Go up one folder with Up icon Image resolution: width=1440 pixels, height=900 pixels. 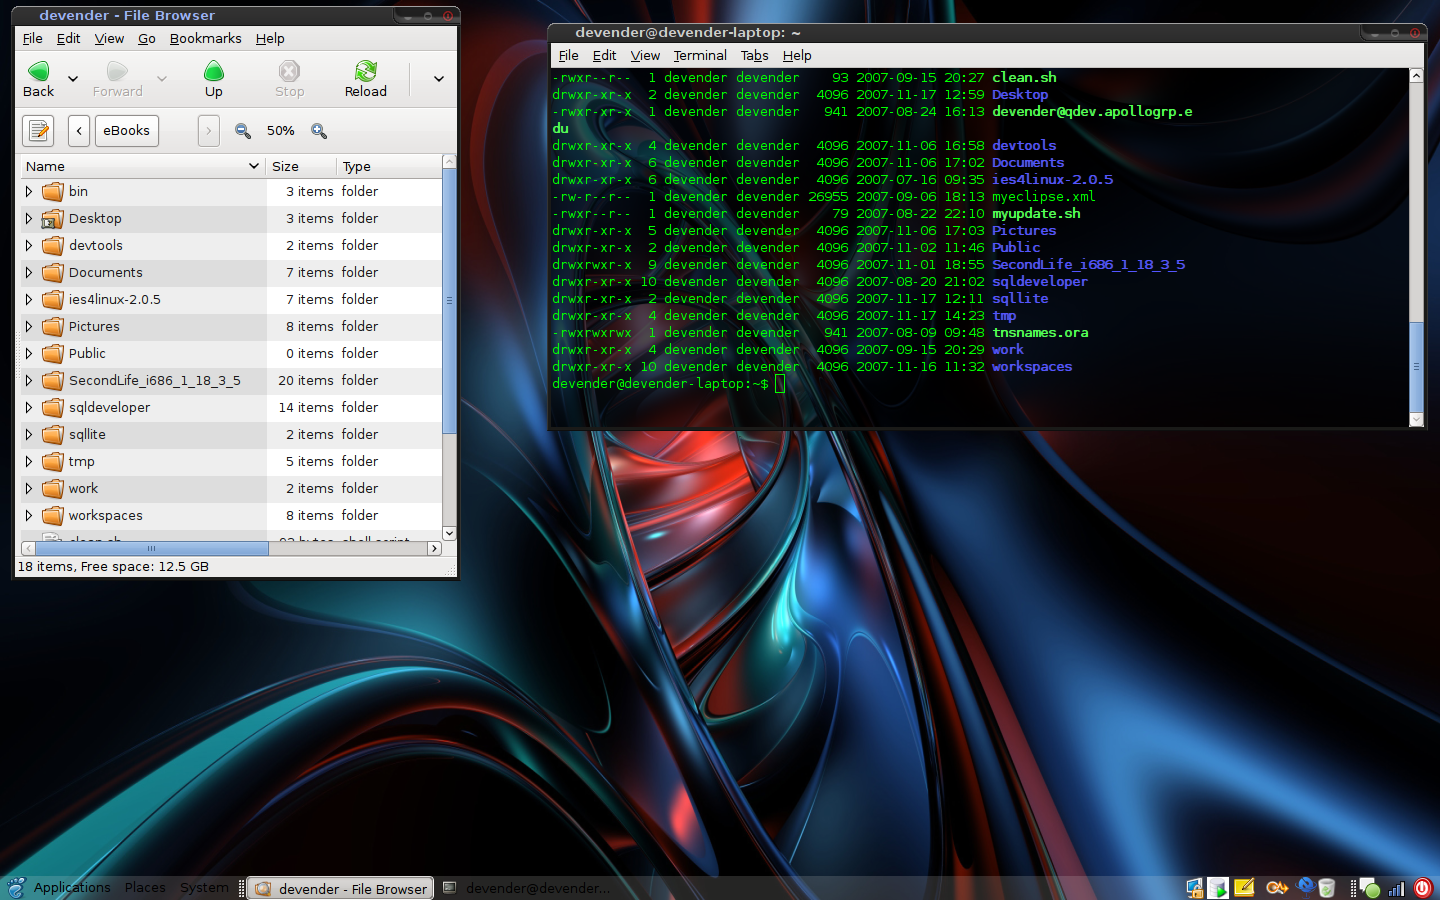(x=213, y=72)
